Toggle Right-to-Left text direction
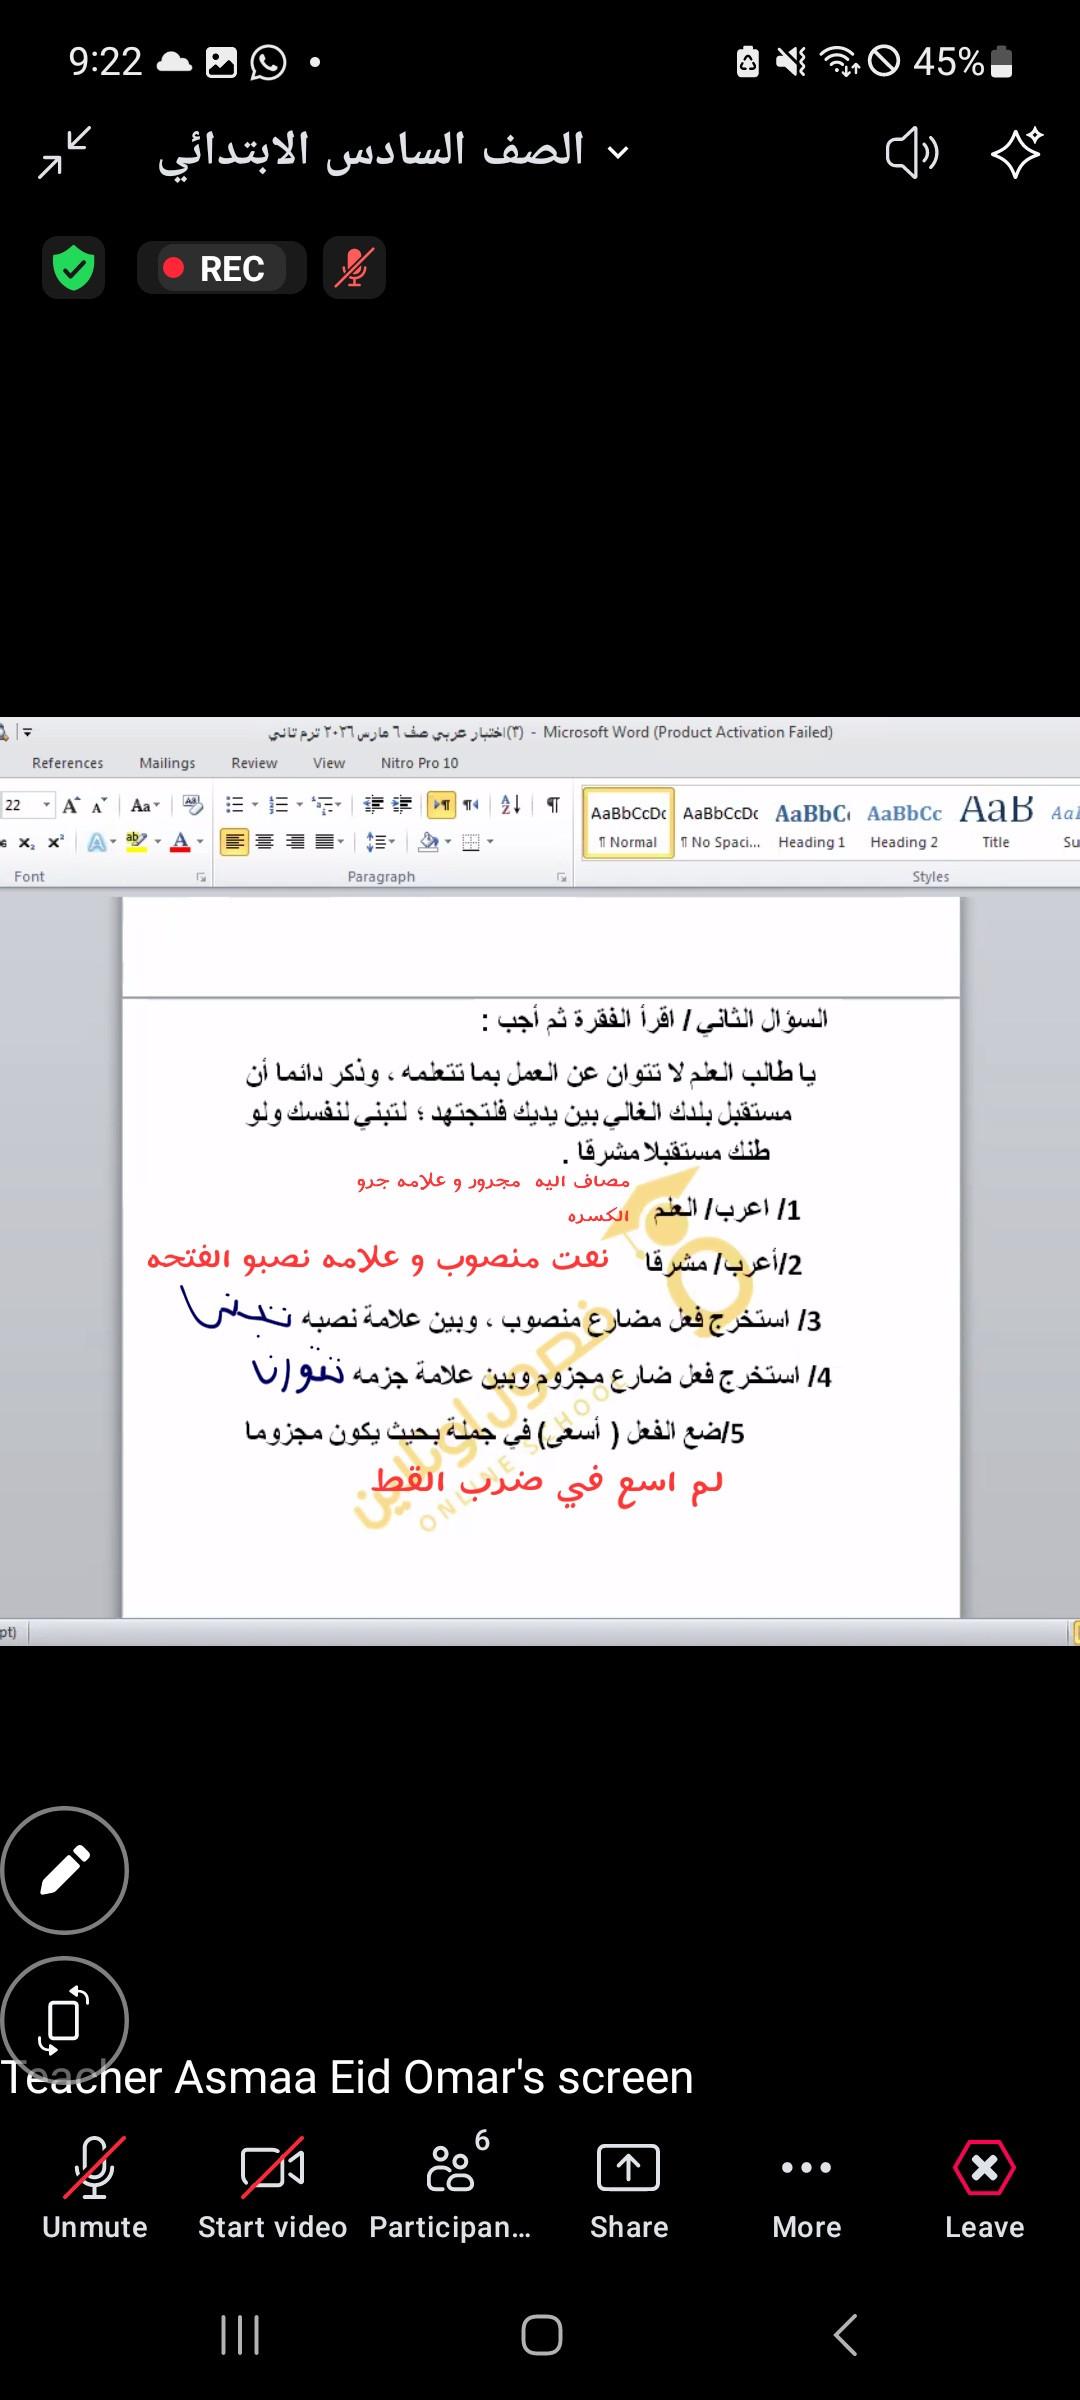 click(471, 805)
